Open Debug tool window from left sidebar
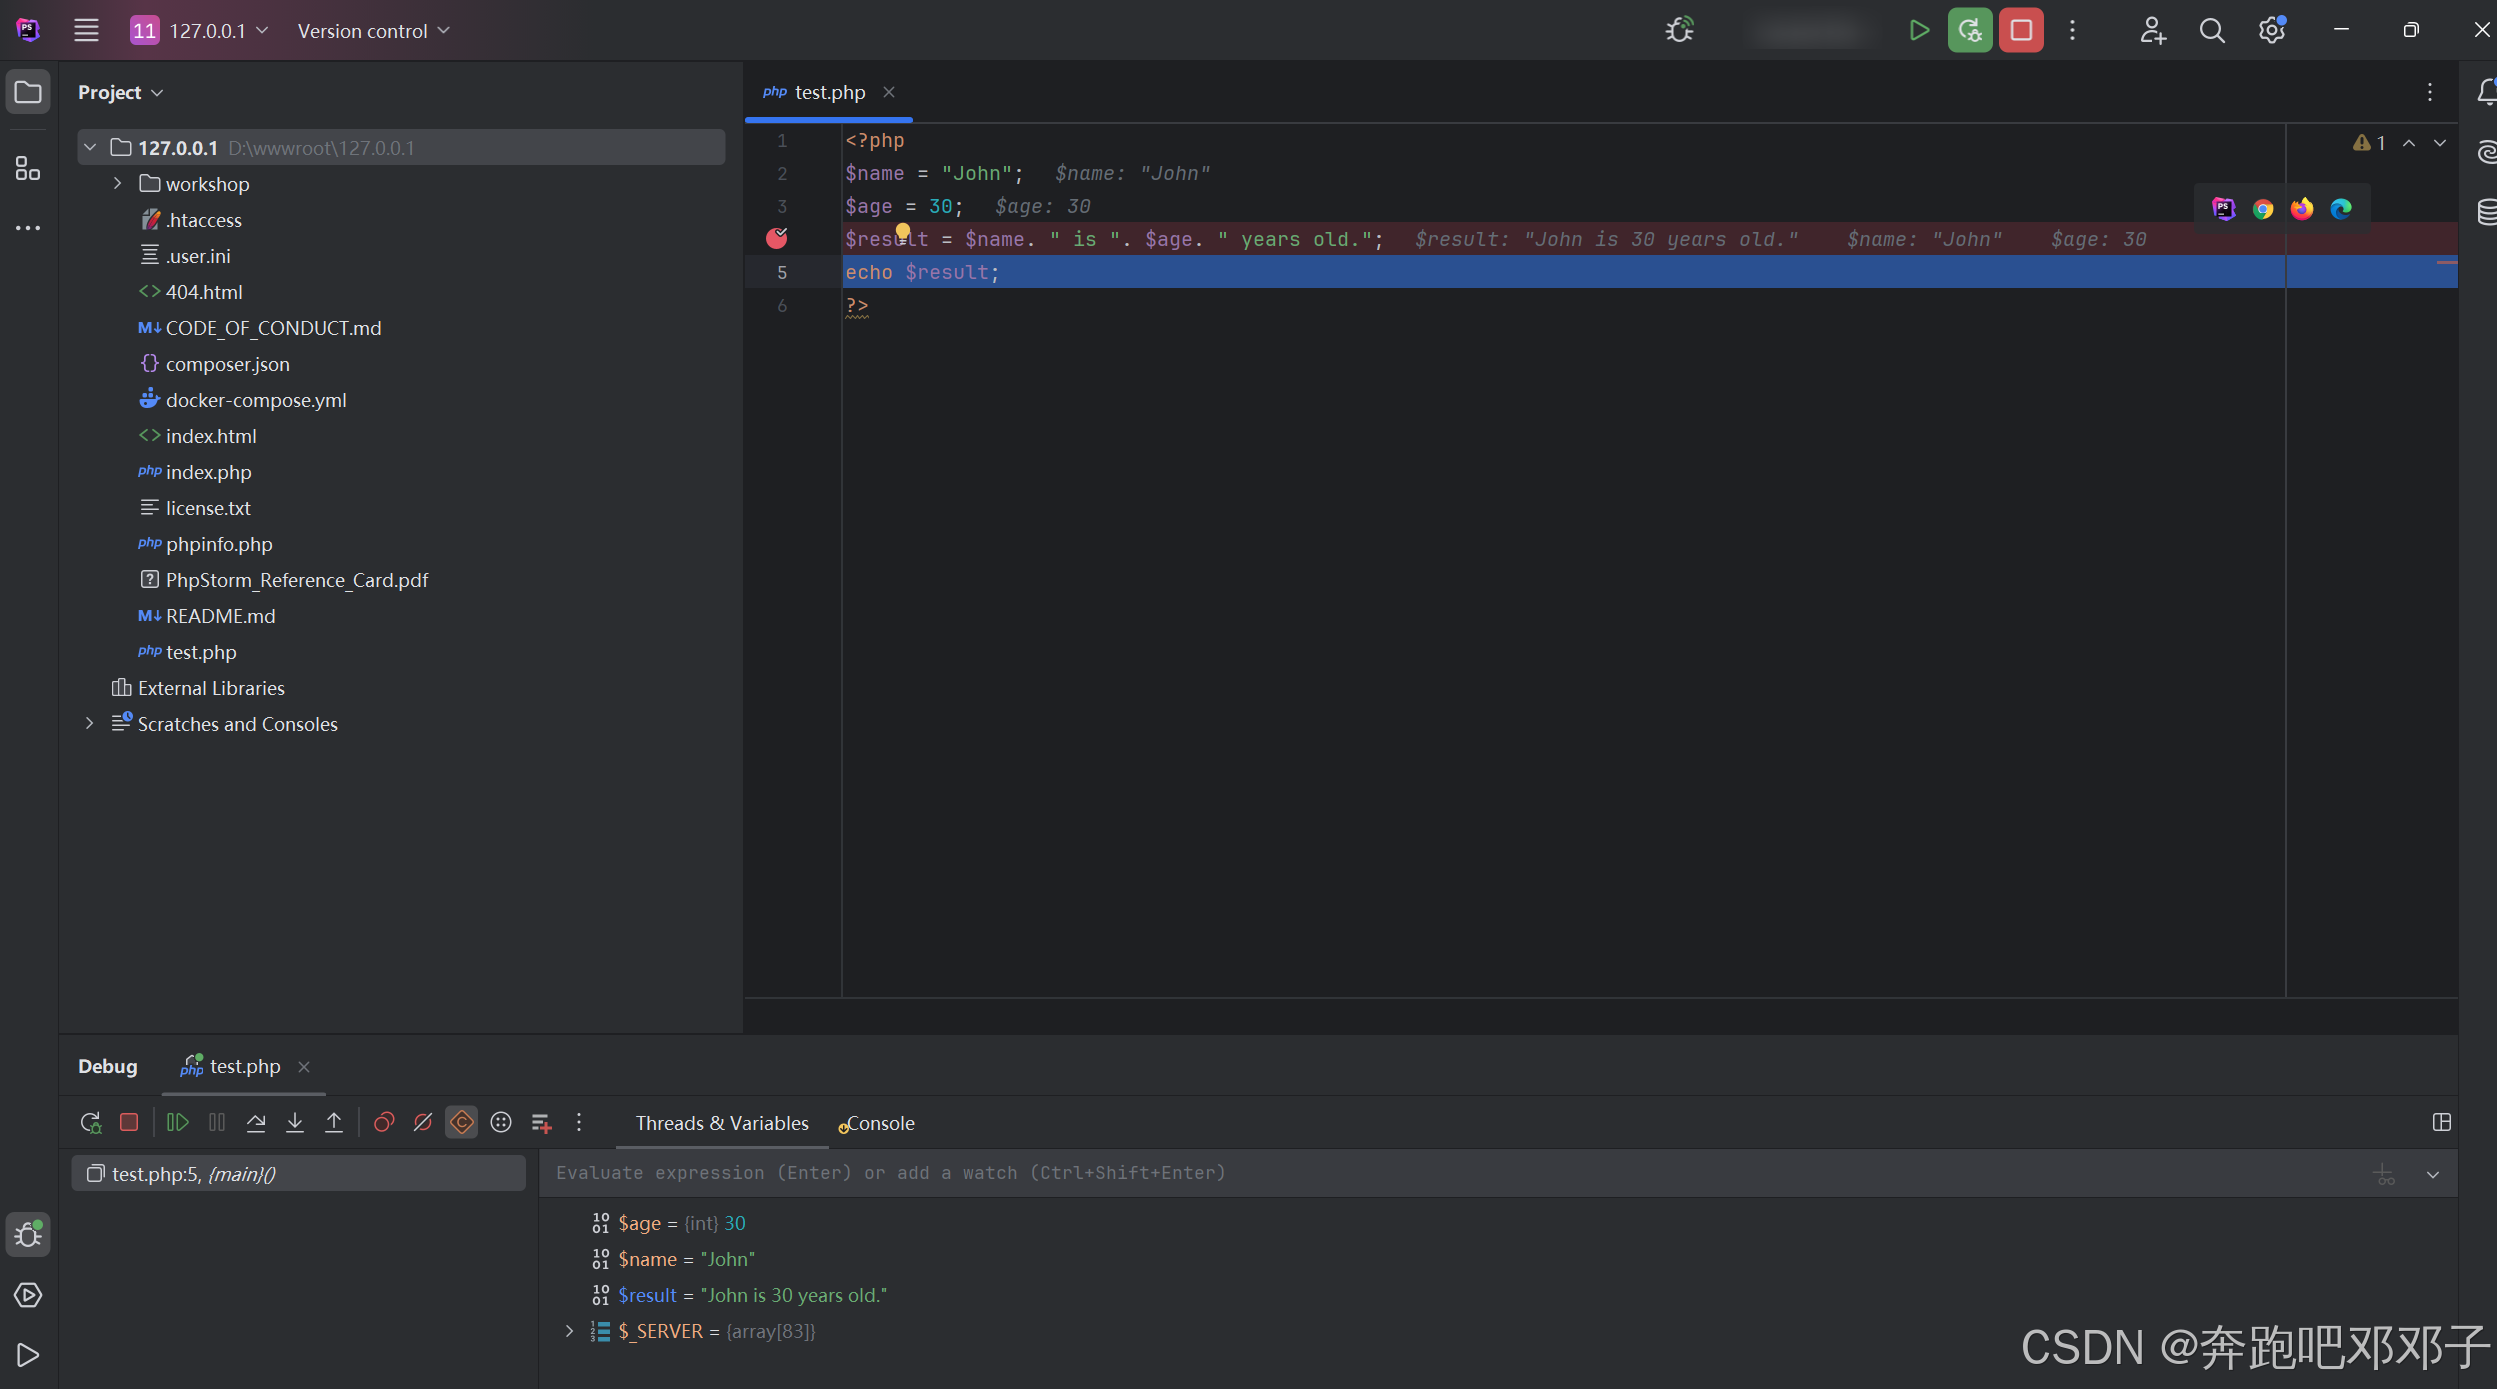 (28, 1235)
